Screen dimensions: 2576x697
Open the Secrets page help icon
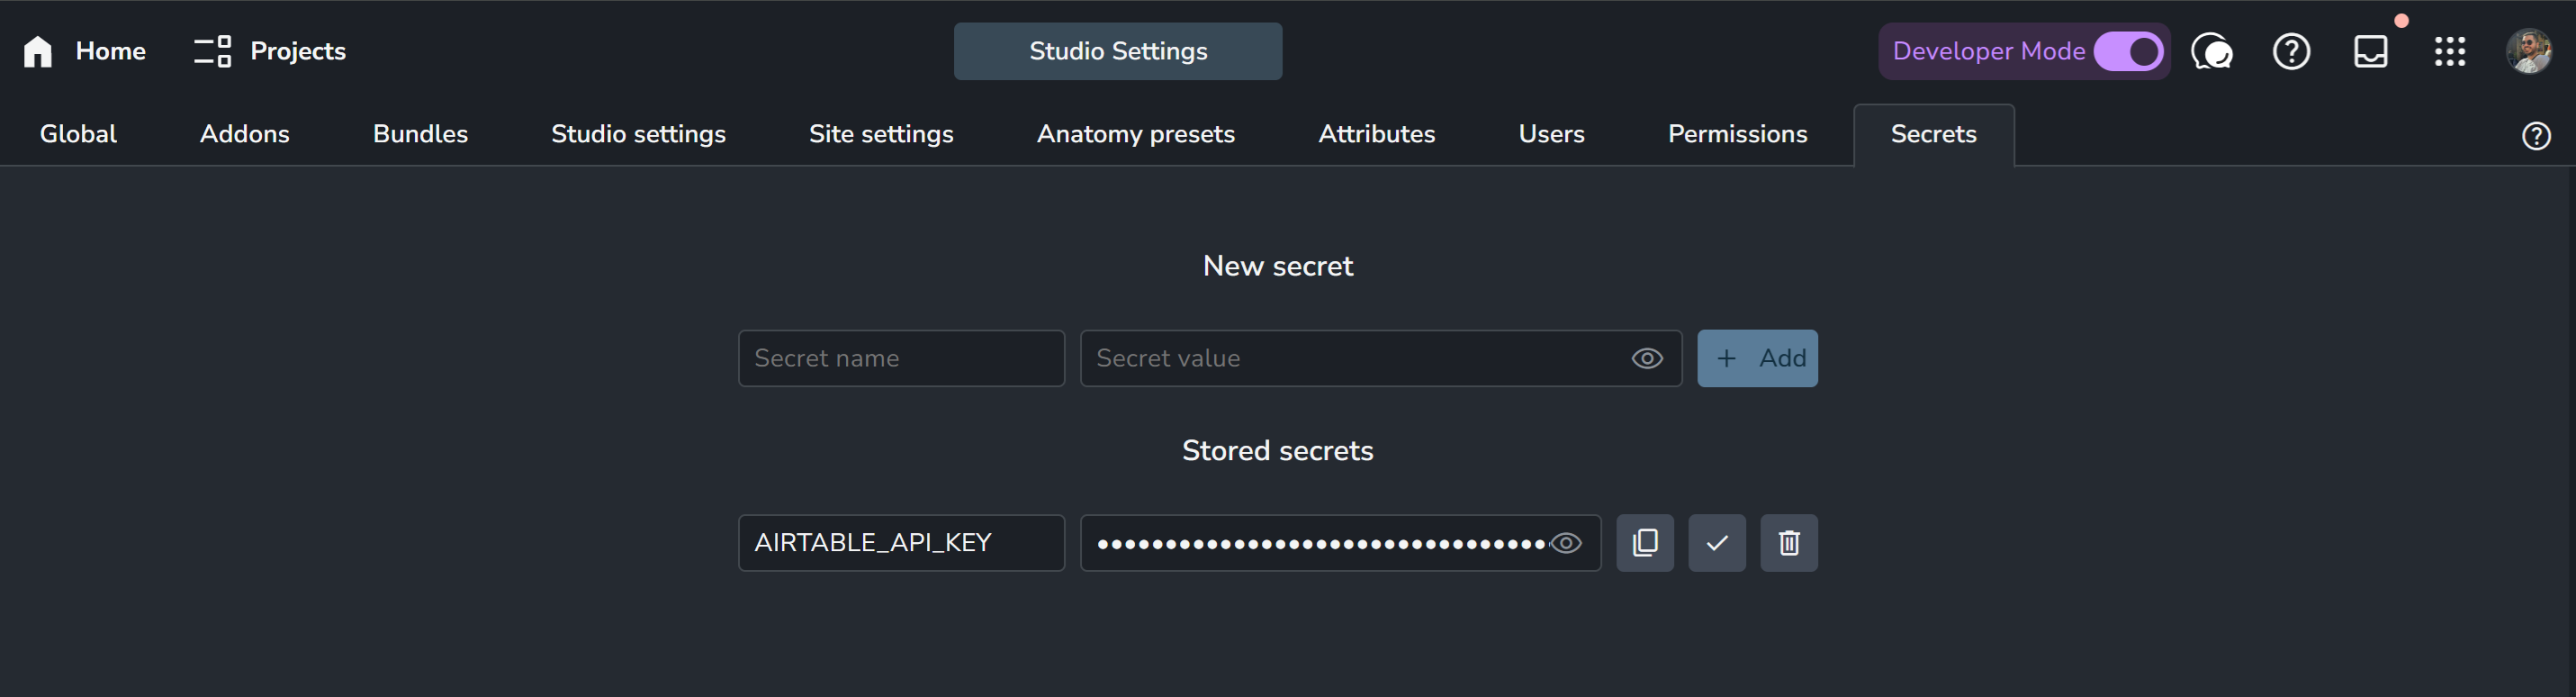coord(2536,136)
